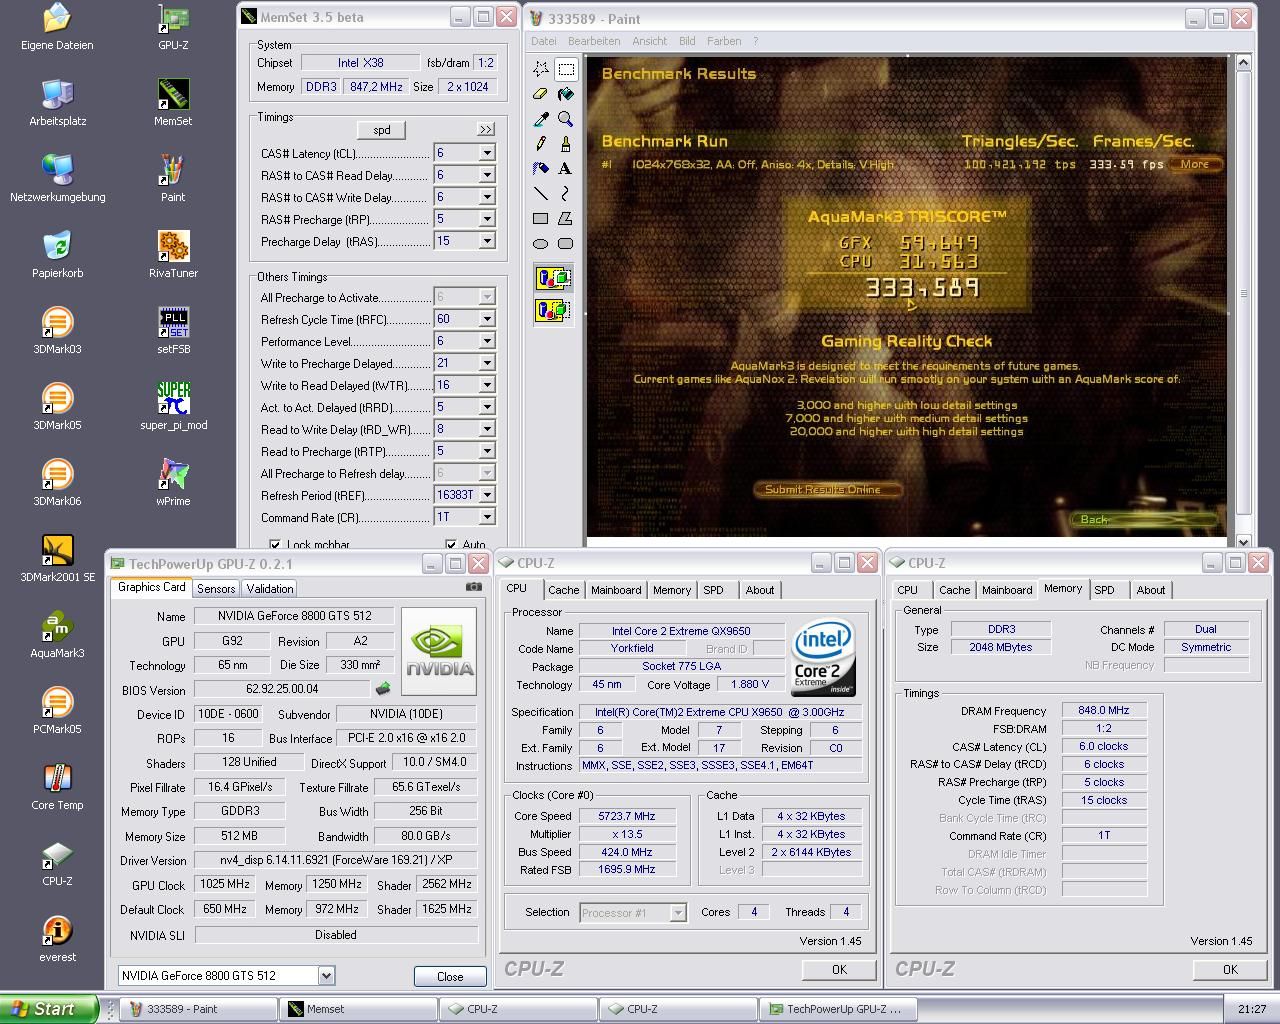Select the Papierkorb recycle bin icon
The width and height of the screenshot is (1280, 1024).
tap(57, 254)
